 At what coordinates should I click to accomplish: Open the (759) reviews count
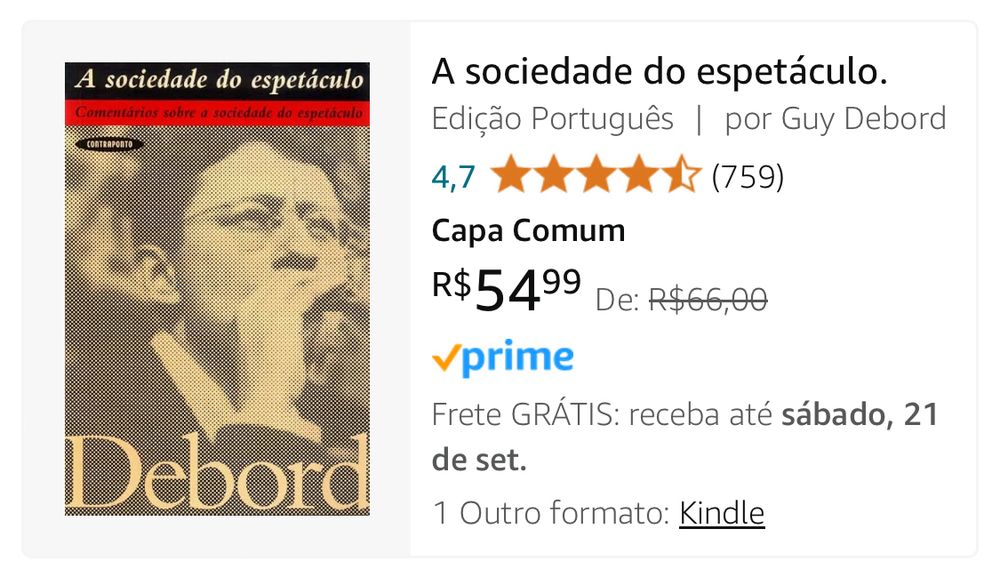point(747,177)
